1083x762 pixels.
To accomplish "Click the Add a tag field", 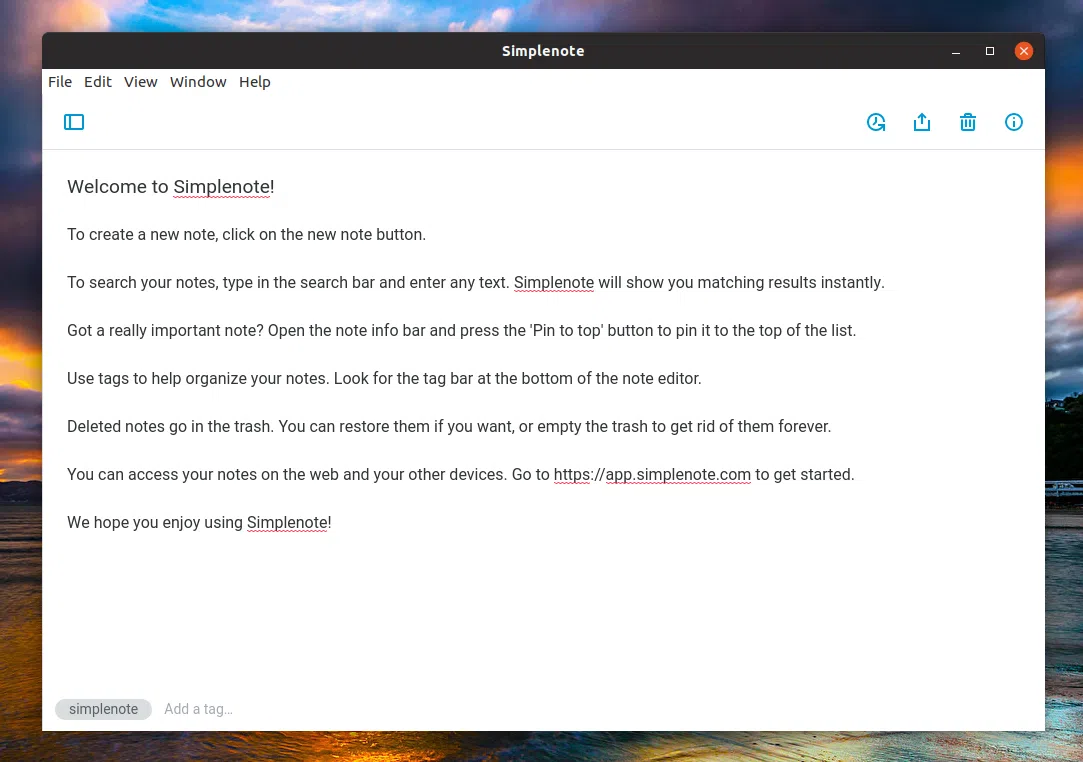I will pos(198,709).
